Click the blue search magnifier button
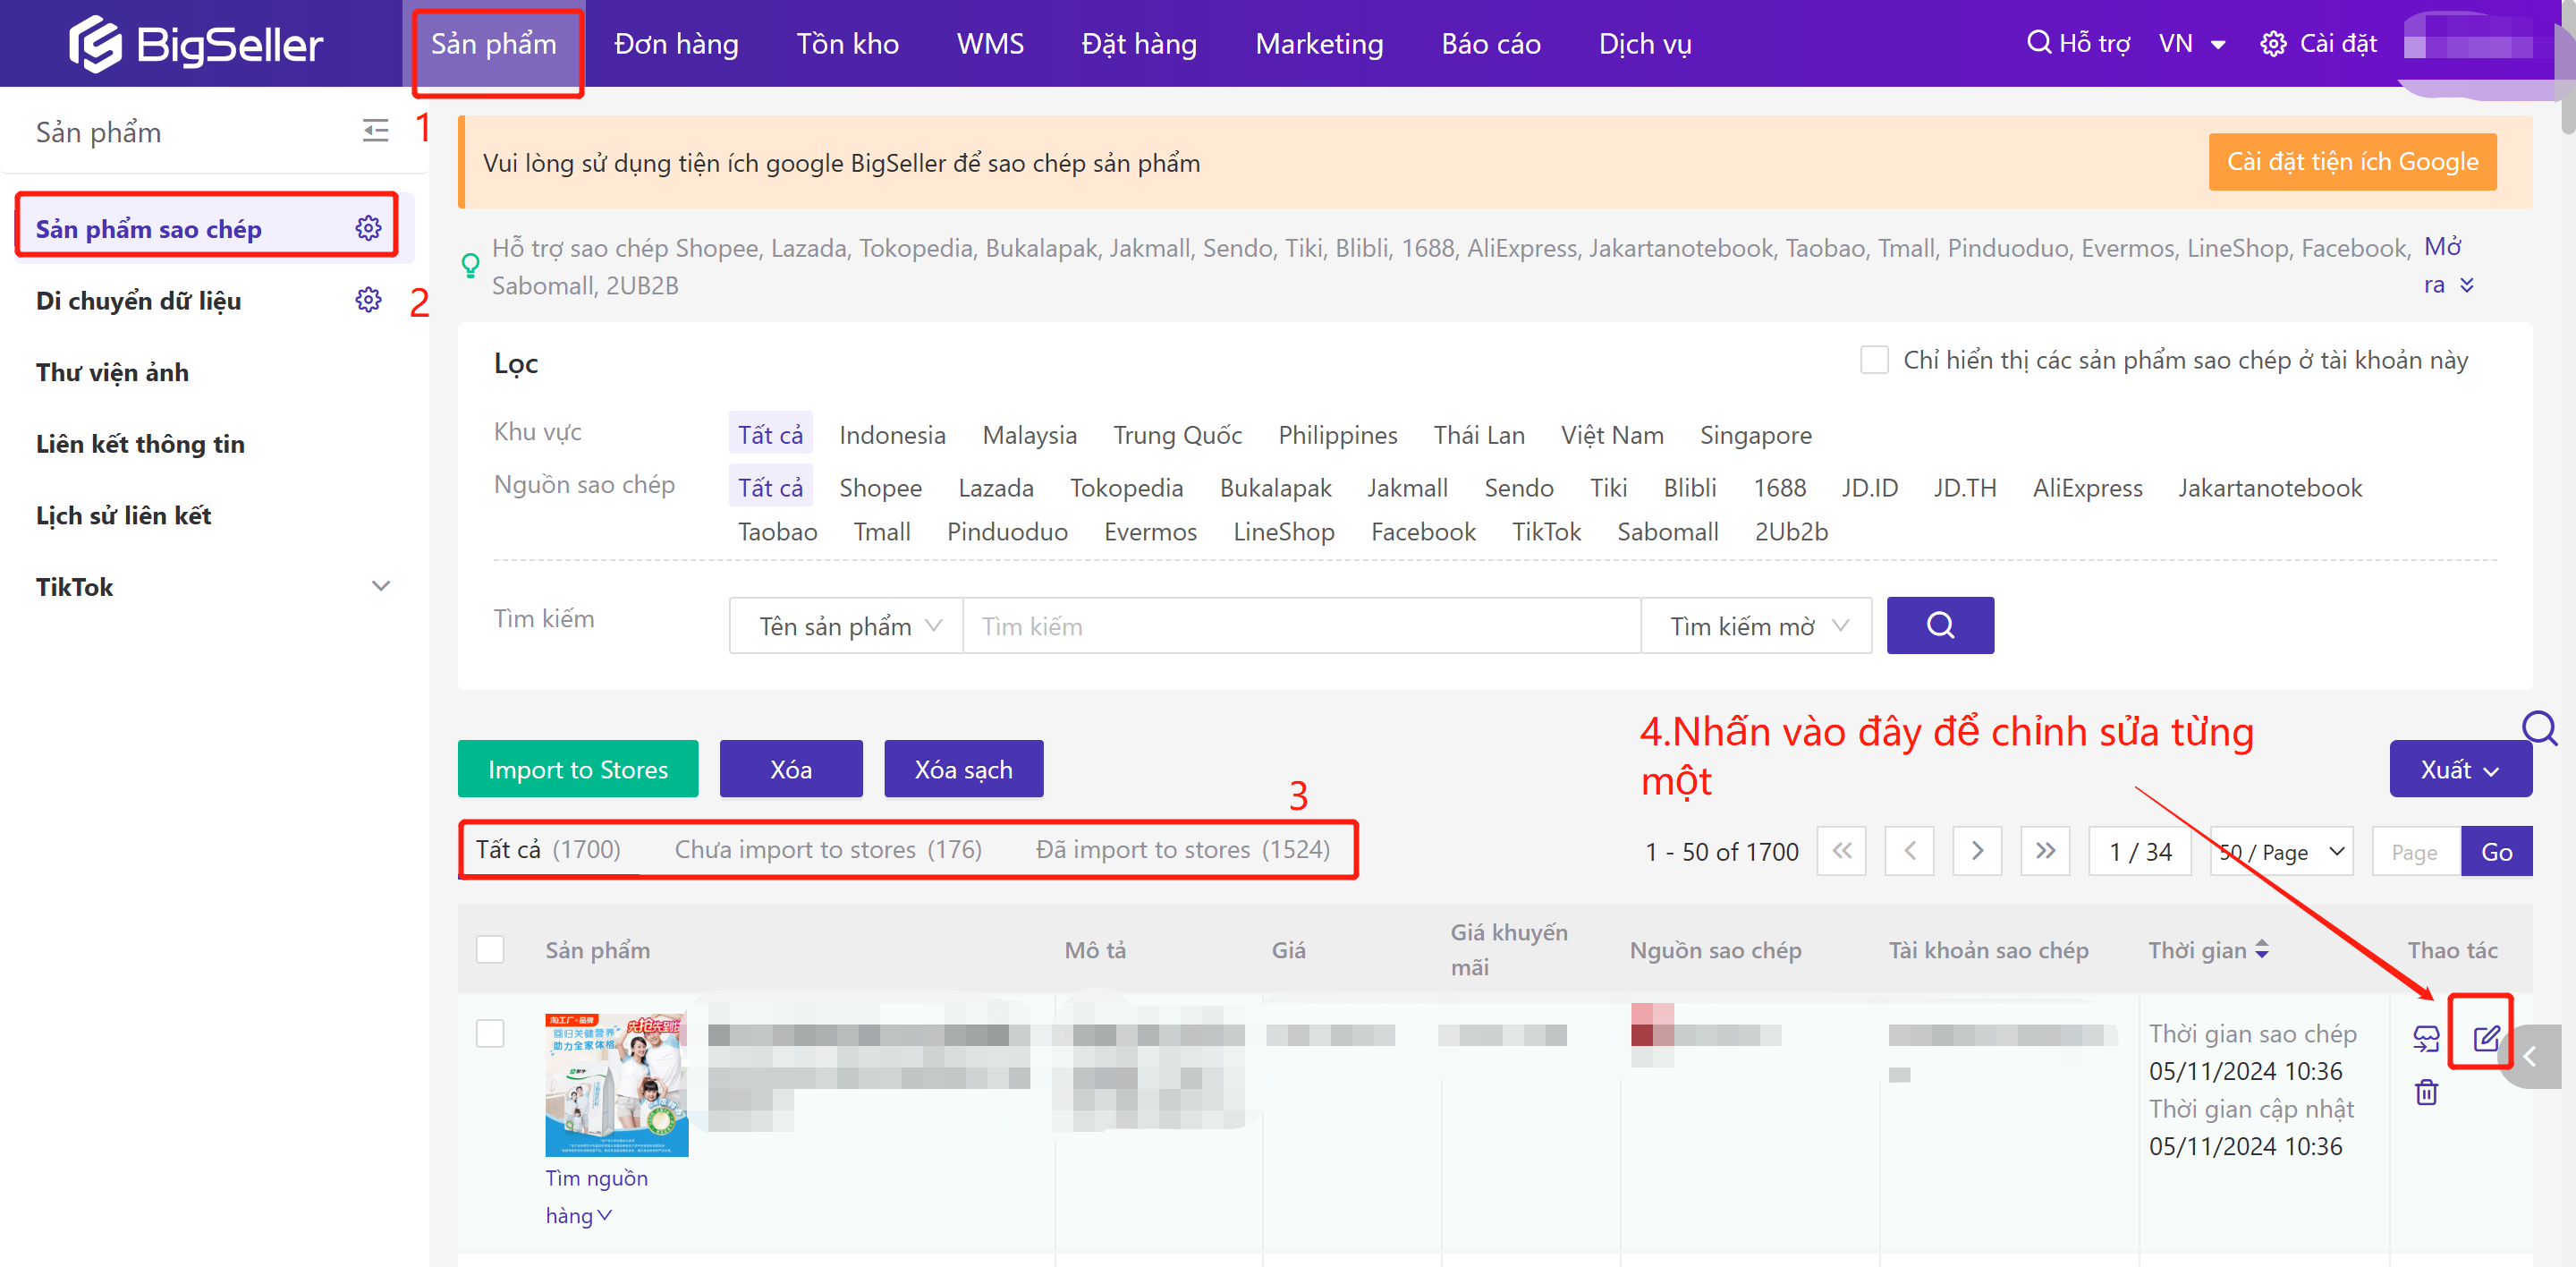2576x1267 pixels. [x=1939, y=625]
